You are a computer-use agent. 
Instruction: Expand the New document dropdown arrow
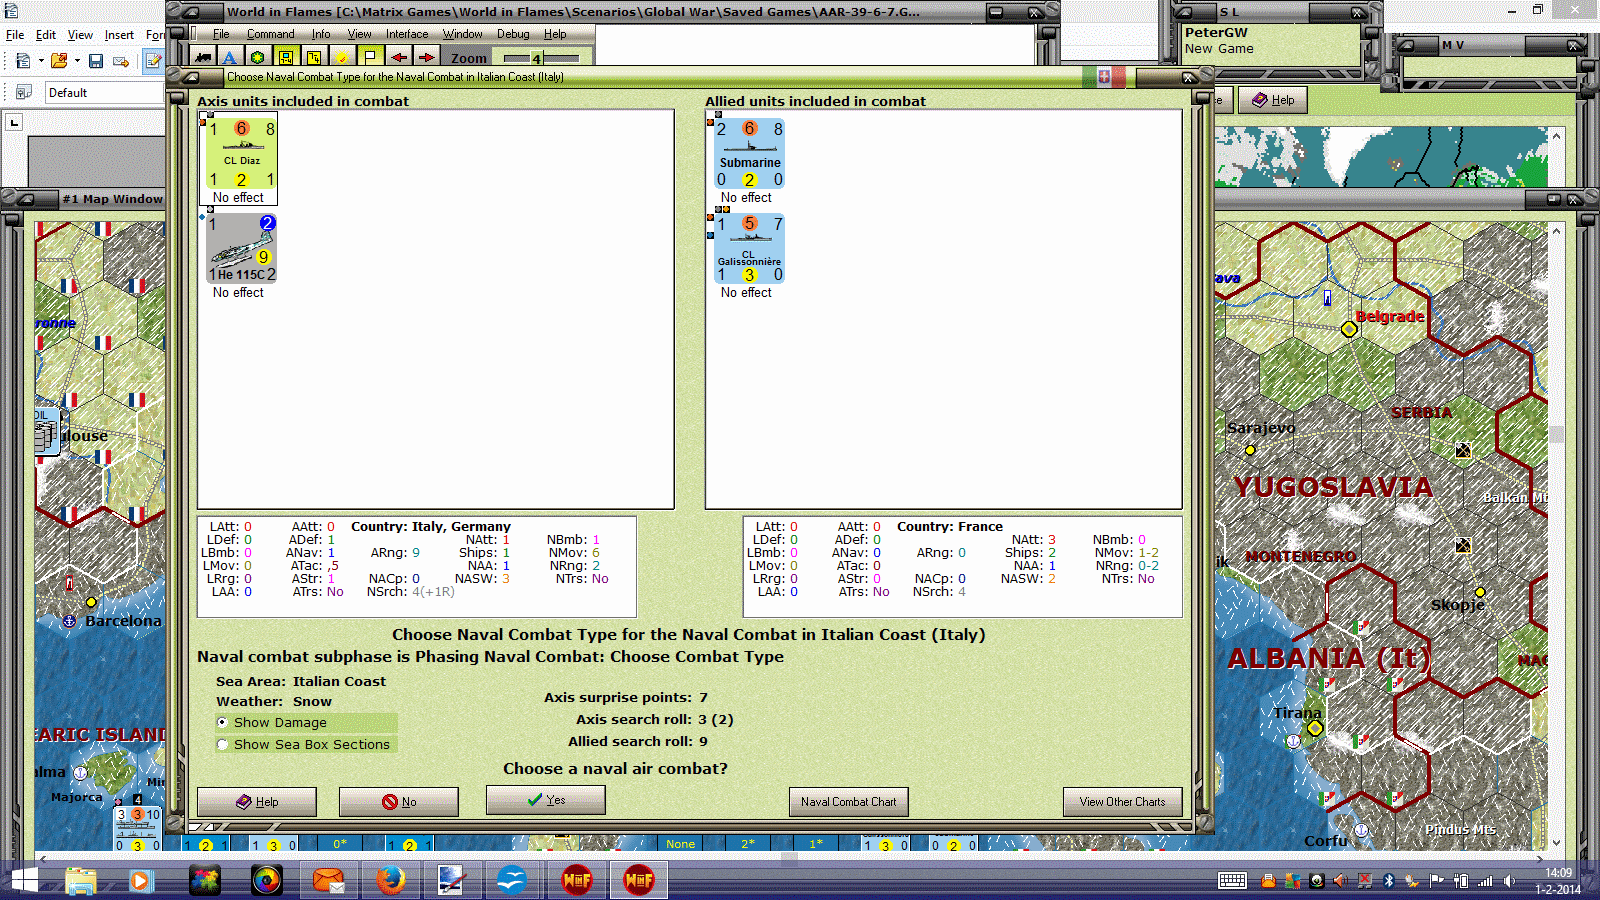[41, 61]
